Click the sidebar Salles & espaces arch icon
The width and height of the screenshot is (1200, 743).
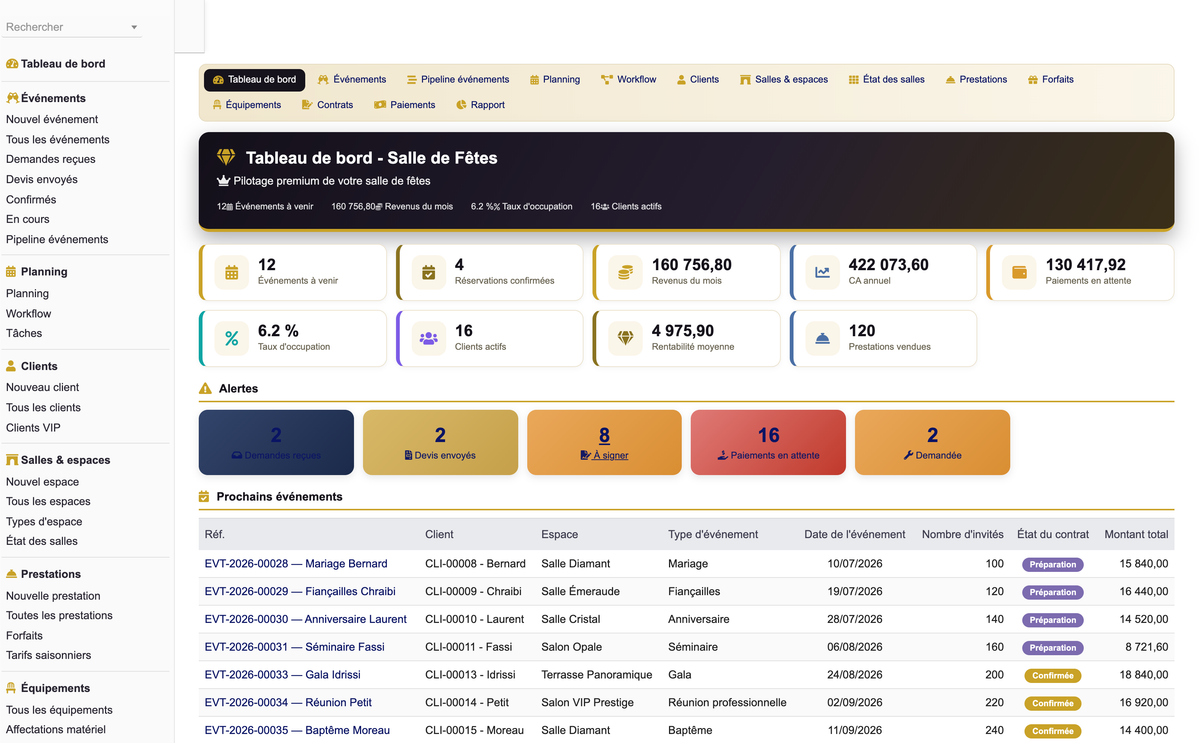(12, 460)
